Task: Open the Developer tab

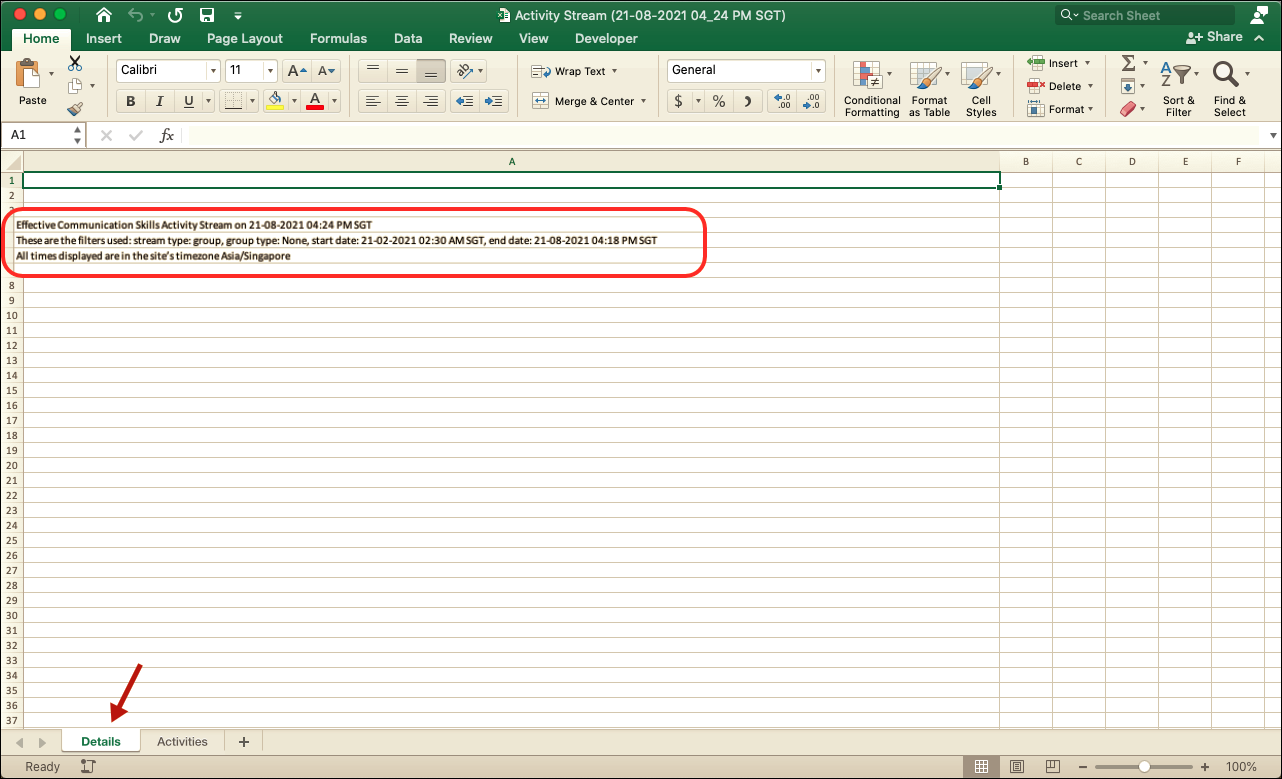Action: click(606, 38)
